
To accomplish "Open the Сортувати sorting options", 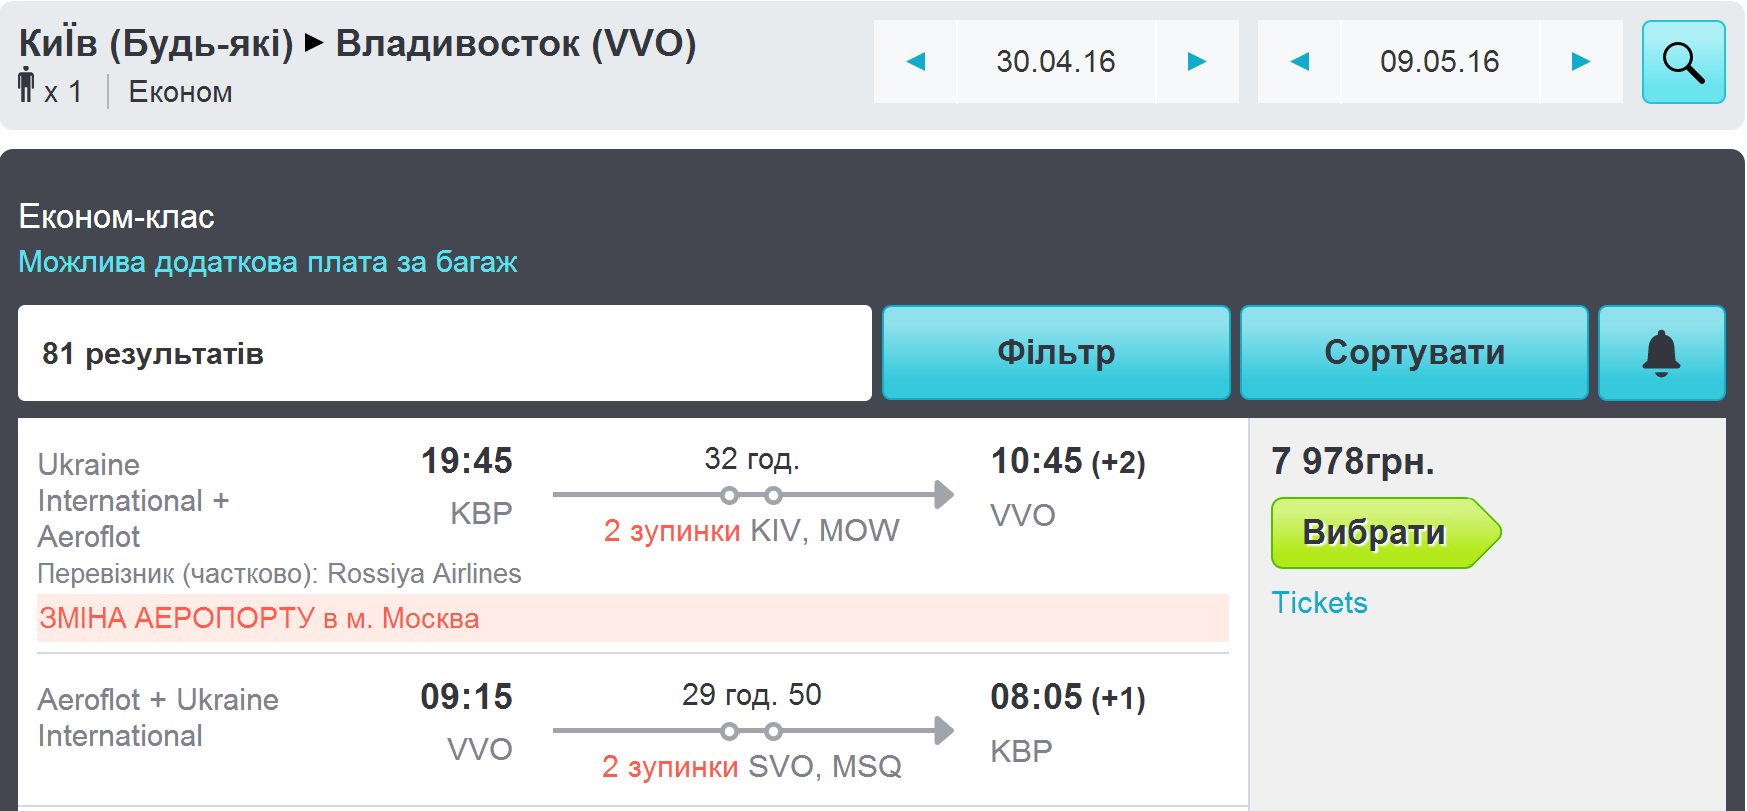I will coord(1414,353).
